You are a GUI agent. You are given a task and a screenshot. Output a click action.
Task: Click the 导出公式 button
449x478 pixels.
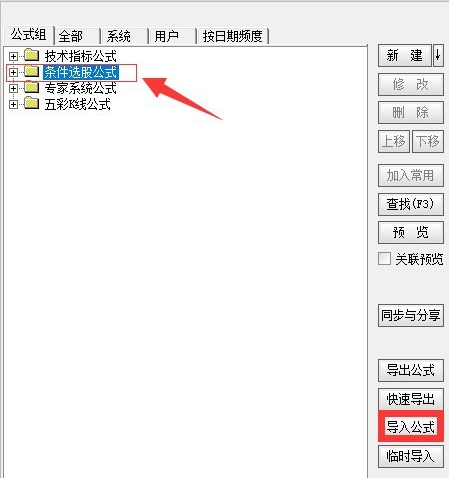(x=411, y=370)
